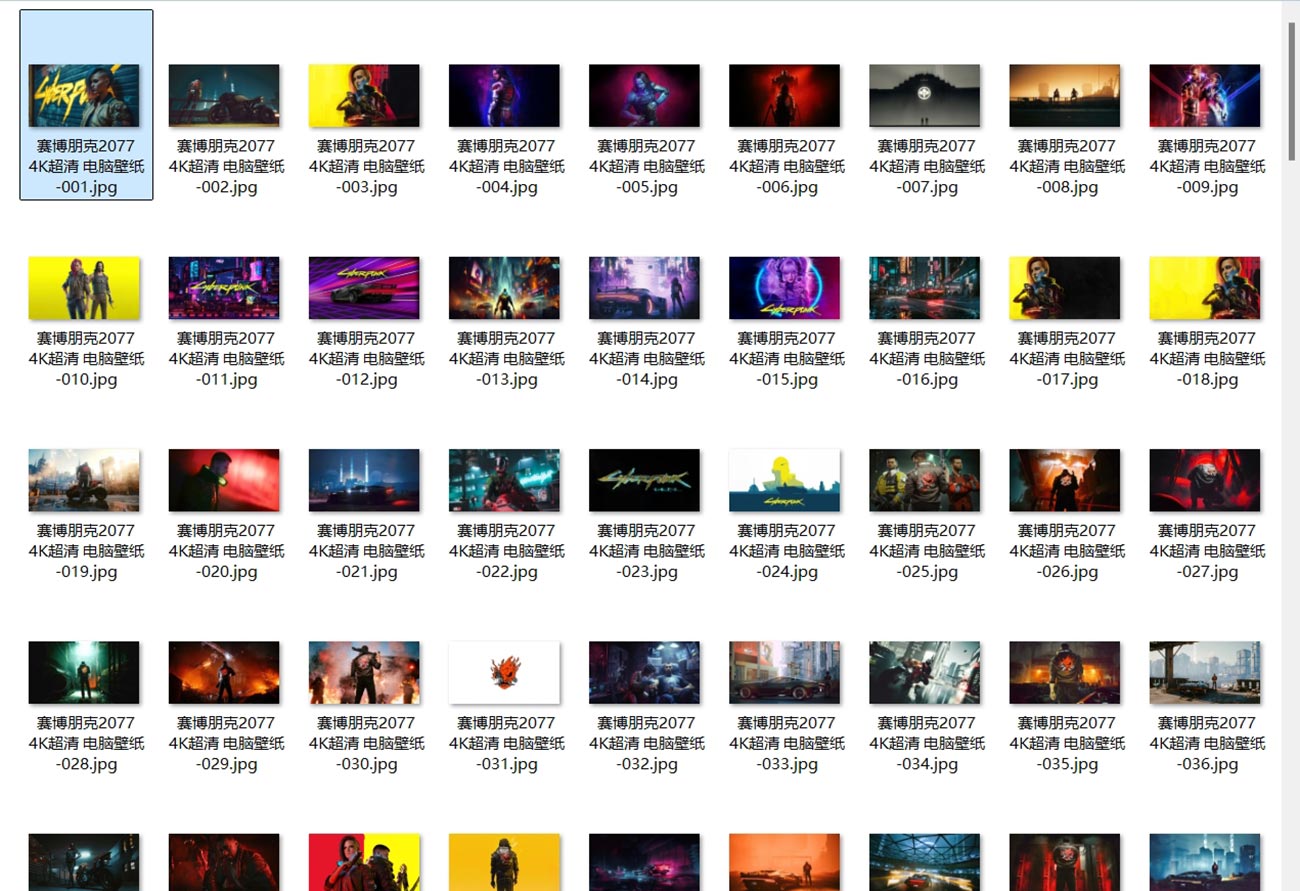
Task: Select thumbnail of 018.jpg
Action: coord(1204,288)
